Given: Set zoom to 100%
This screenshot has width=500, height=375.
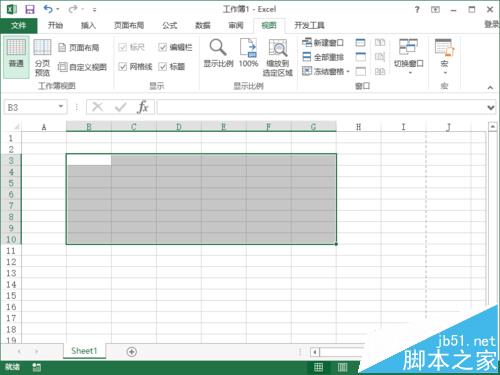Looking at the screenshot, I should coord(248,53).
